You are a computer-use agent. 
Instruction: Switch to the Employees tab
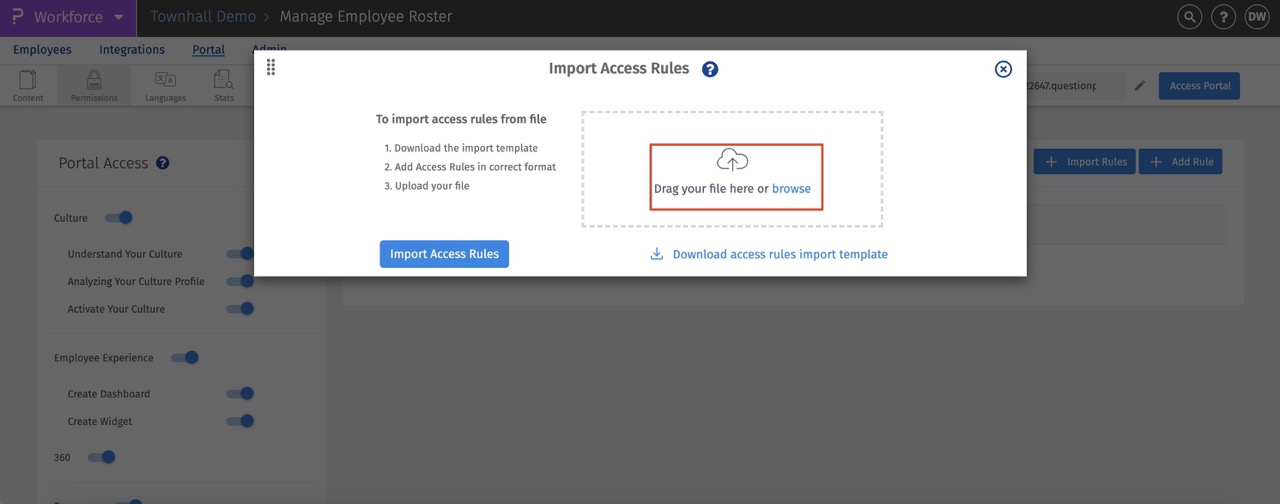42,50
